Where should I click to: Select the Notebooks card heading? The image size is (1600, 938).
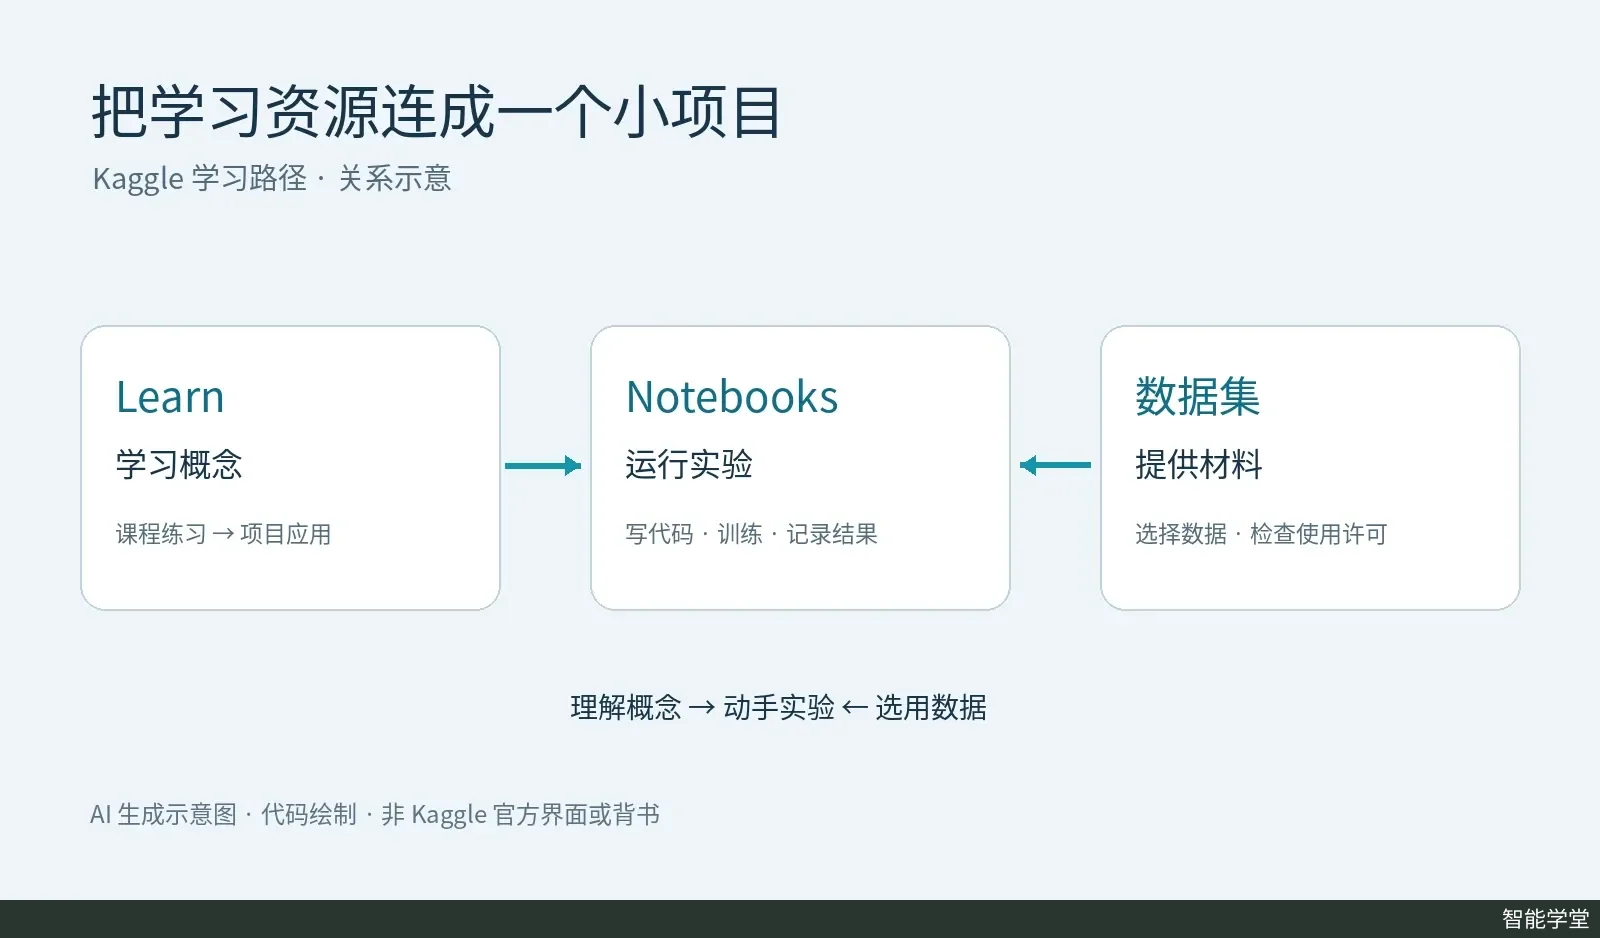point(732,397)
